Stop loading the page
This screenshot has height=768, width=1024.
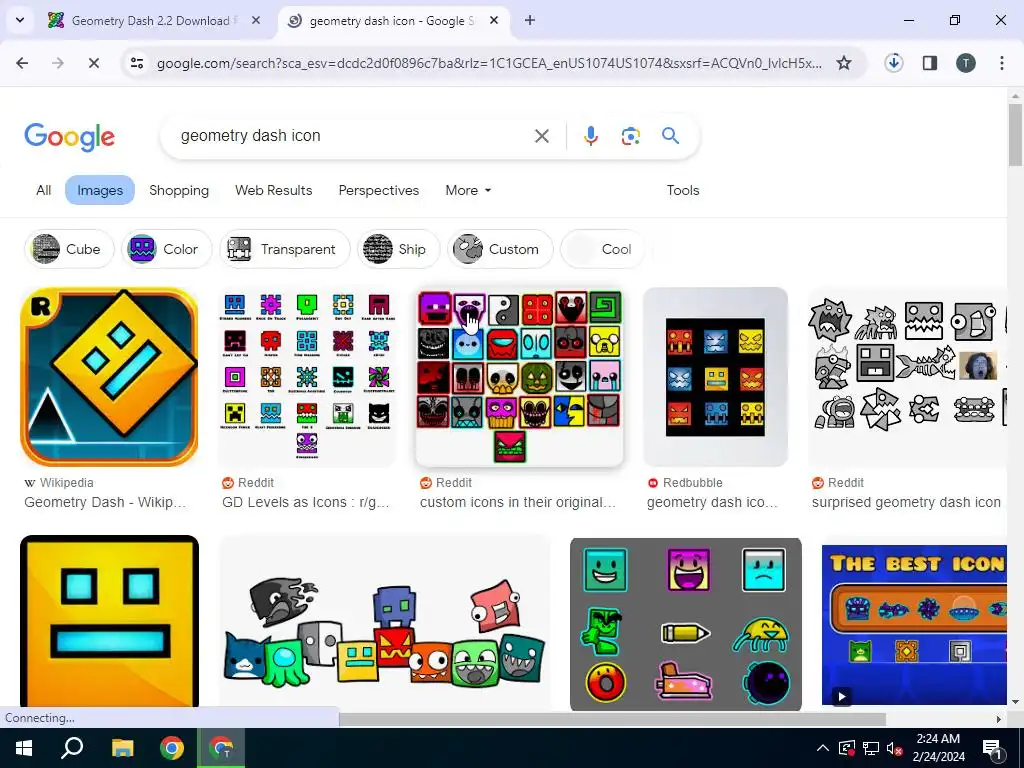(93, 63)
